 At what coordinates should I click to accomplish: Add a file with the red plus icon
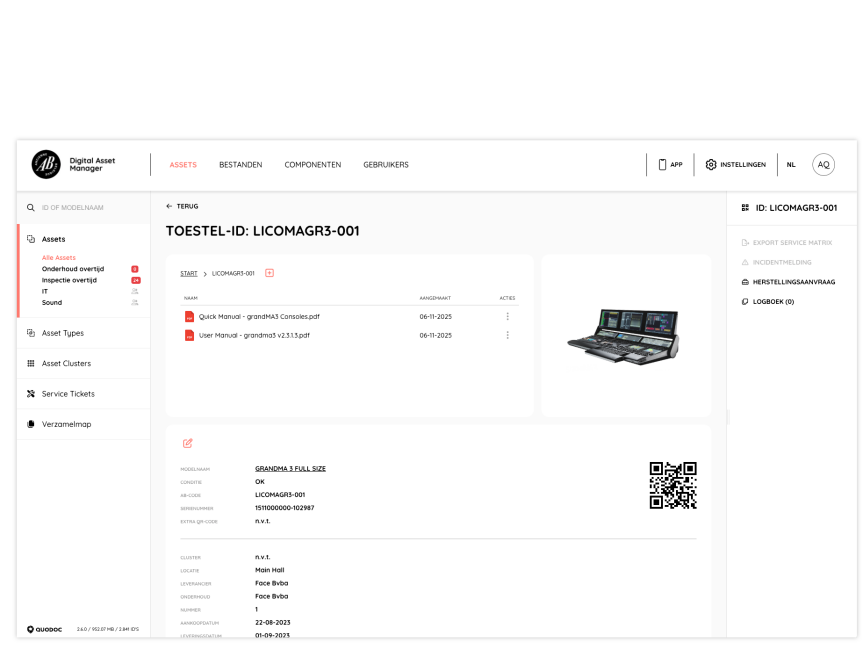coord(269,273)
